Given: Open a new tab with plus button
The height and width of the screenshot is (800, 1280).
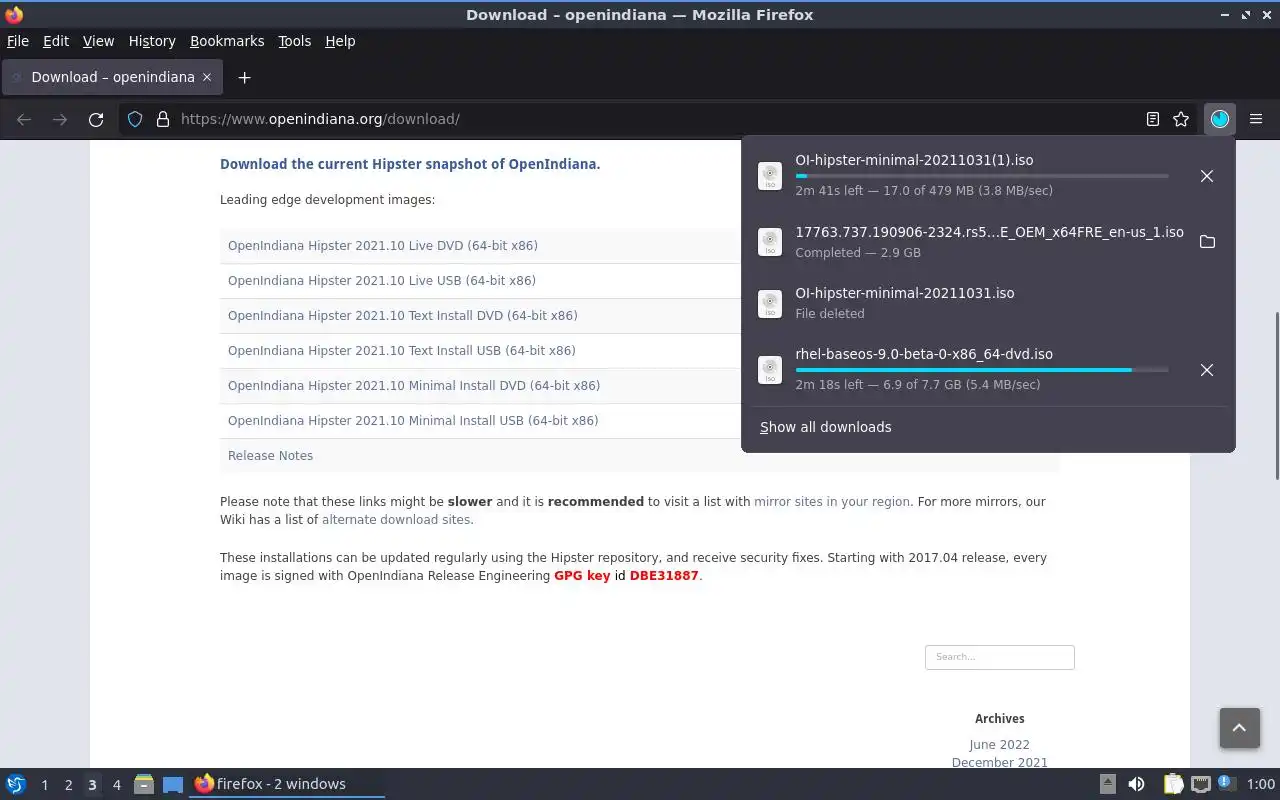Looking at the screenshot, I should [x=244, y=77].
